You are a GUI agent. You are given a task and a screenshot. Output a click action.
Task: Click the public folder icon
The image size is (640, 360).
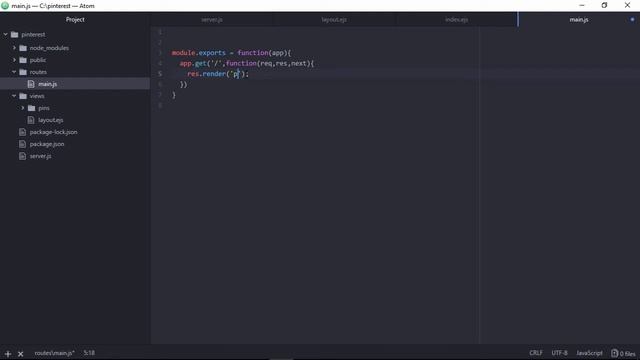coord(23,60)
